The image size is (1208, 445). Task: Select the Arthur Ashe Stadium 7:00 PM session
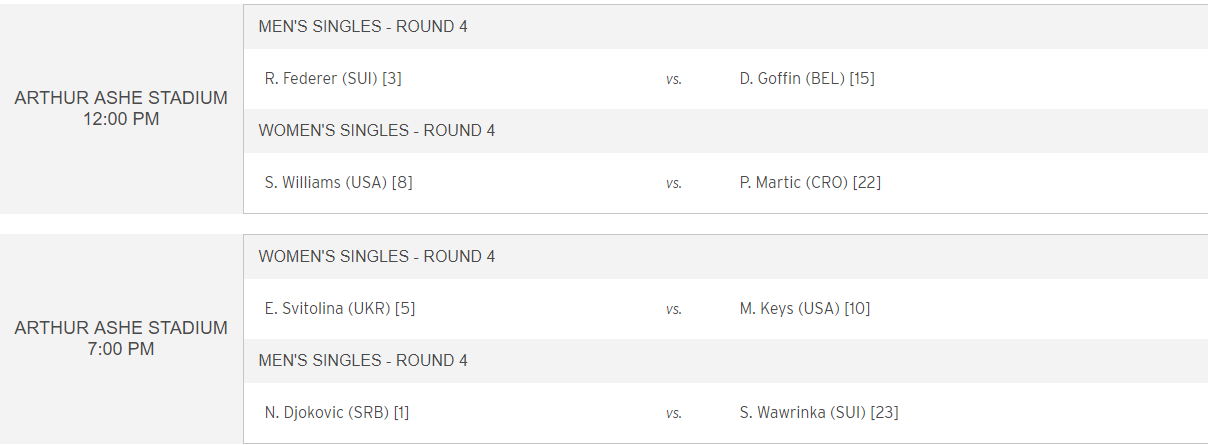pyautogui.click(x=121, y=339)
